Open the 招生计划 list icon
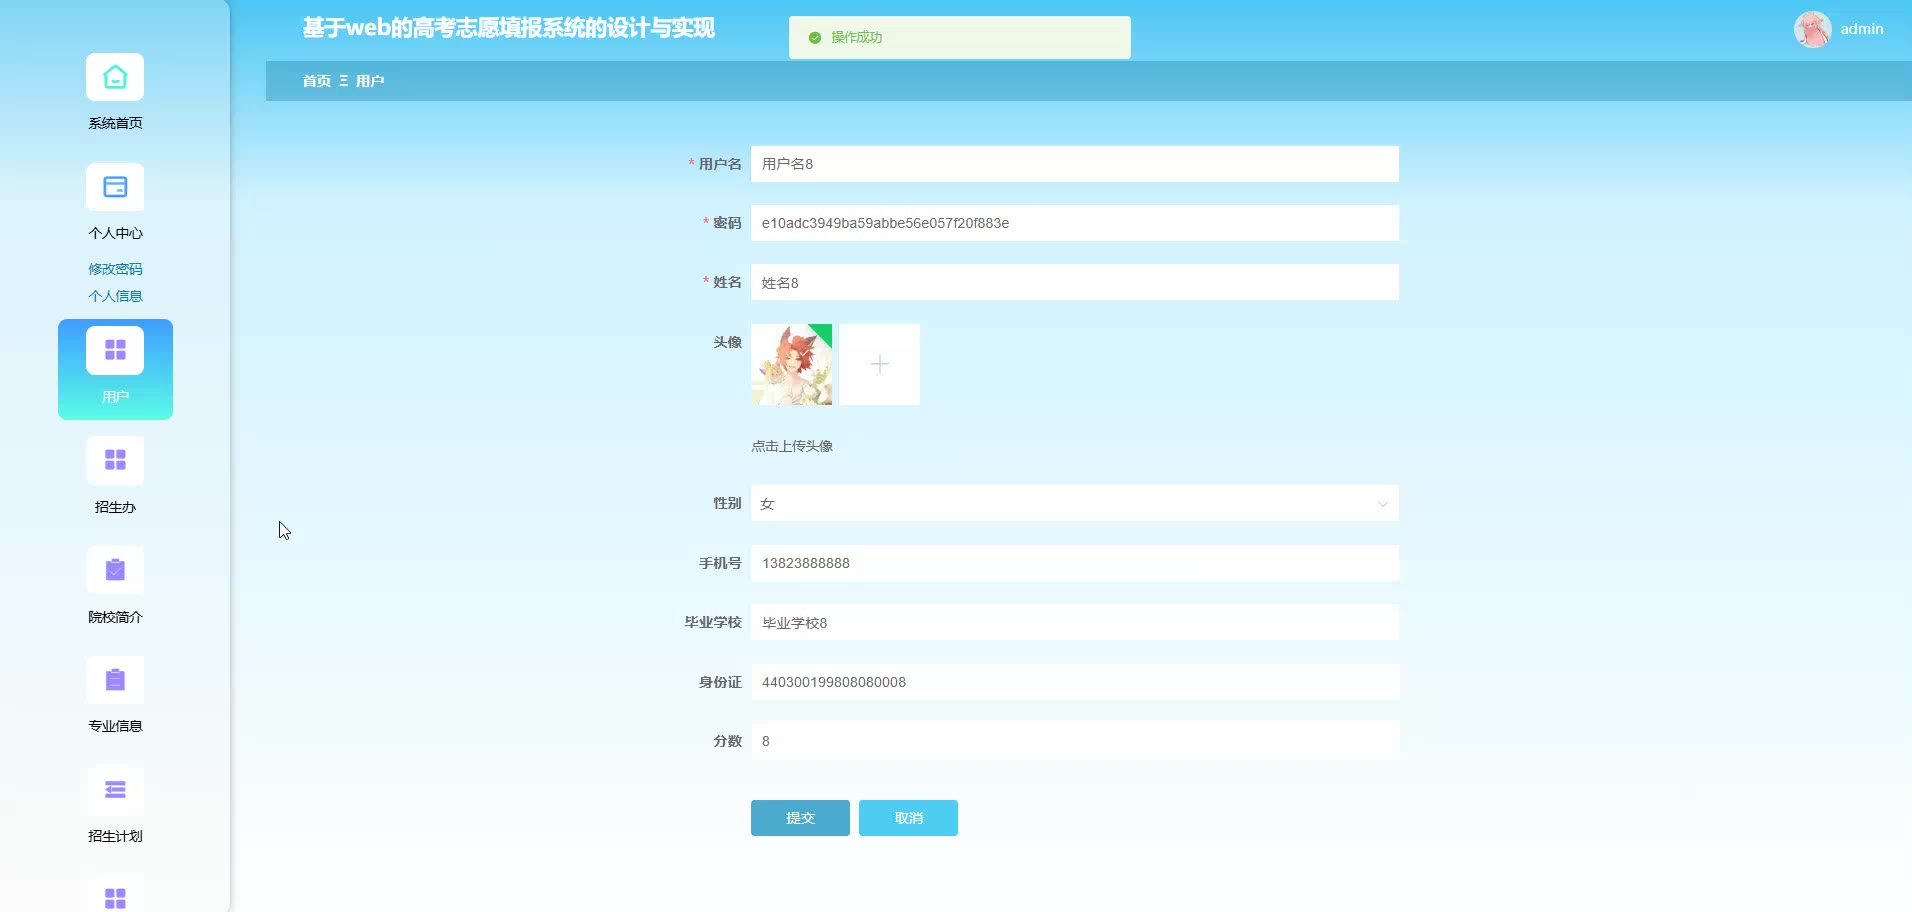The image size is (1912, 912). [x=115, y=790]
